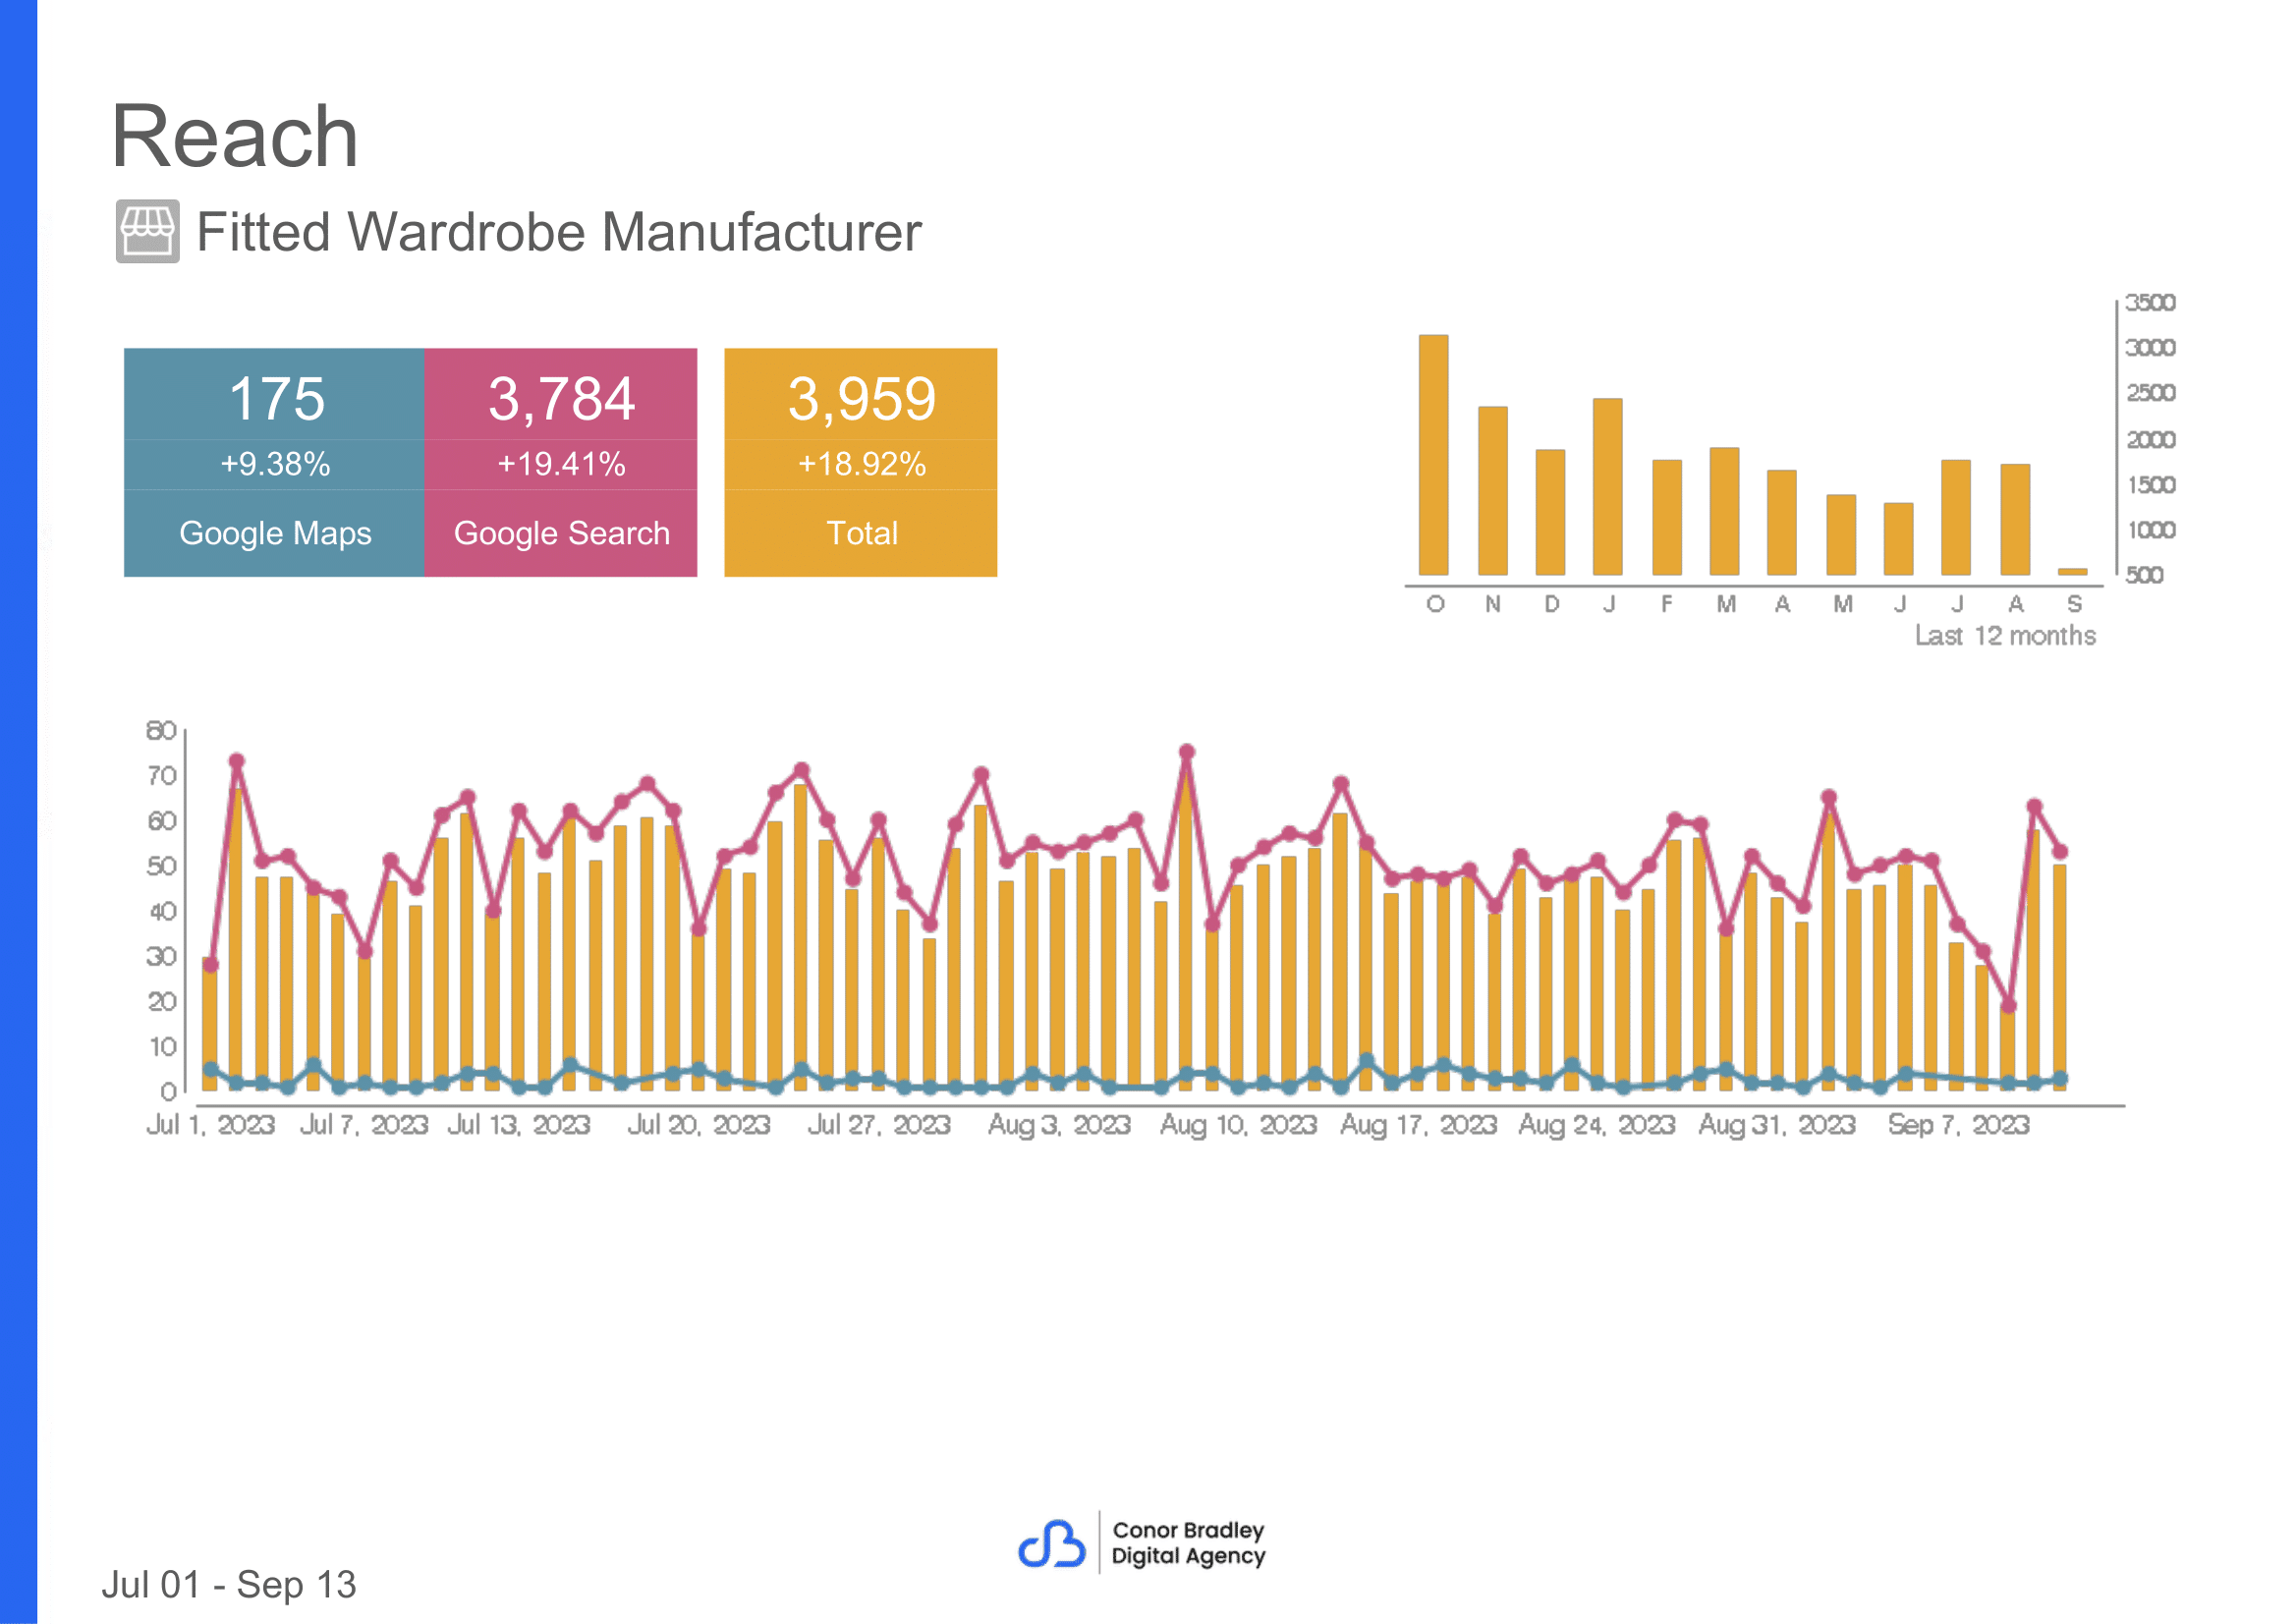Click the +19.41% Google Search change value
Viewport: 2296px width, 1624px height.
pyautogui.click(x=561, y=464)
